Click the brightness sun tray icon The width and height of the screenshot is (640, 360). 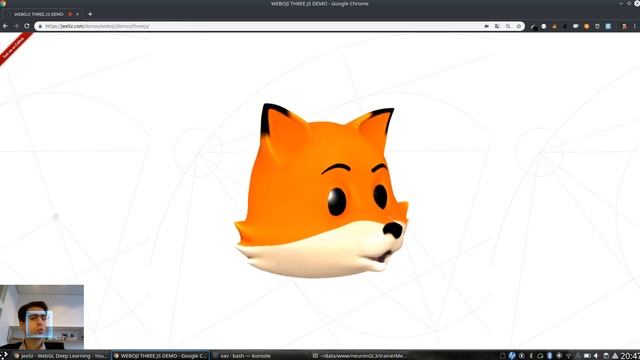pyautogui.click(x=559, y=356)
